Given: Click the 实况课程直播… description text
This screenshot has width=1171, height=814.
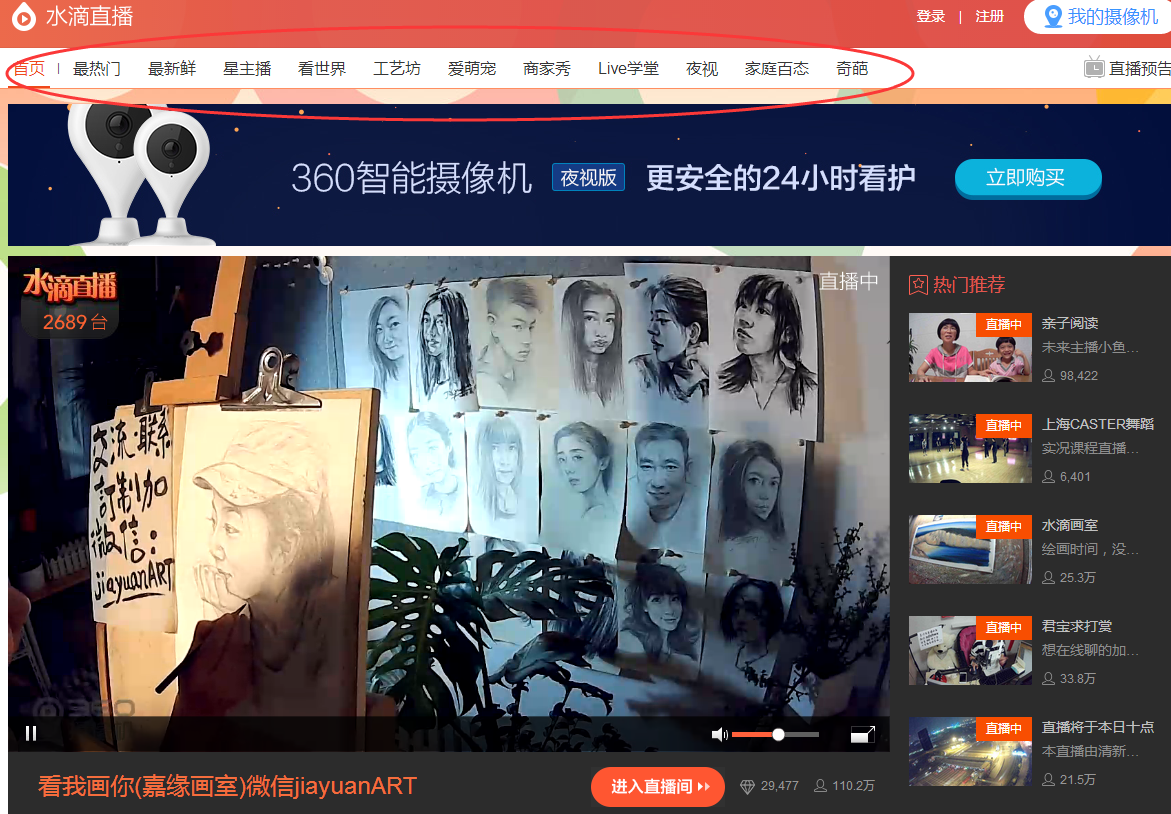Looking at the screenshot, I should 1090,448.
